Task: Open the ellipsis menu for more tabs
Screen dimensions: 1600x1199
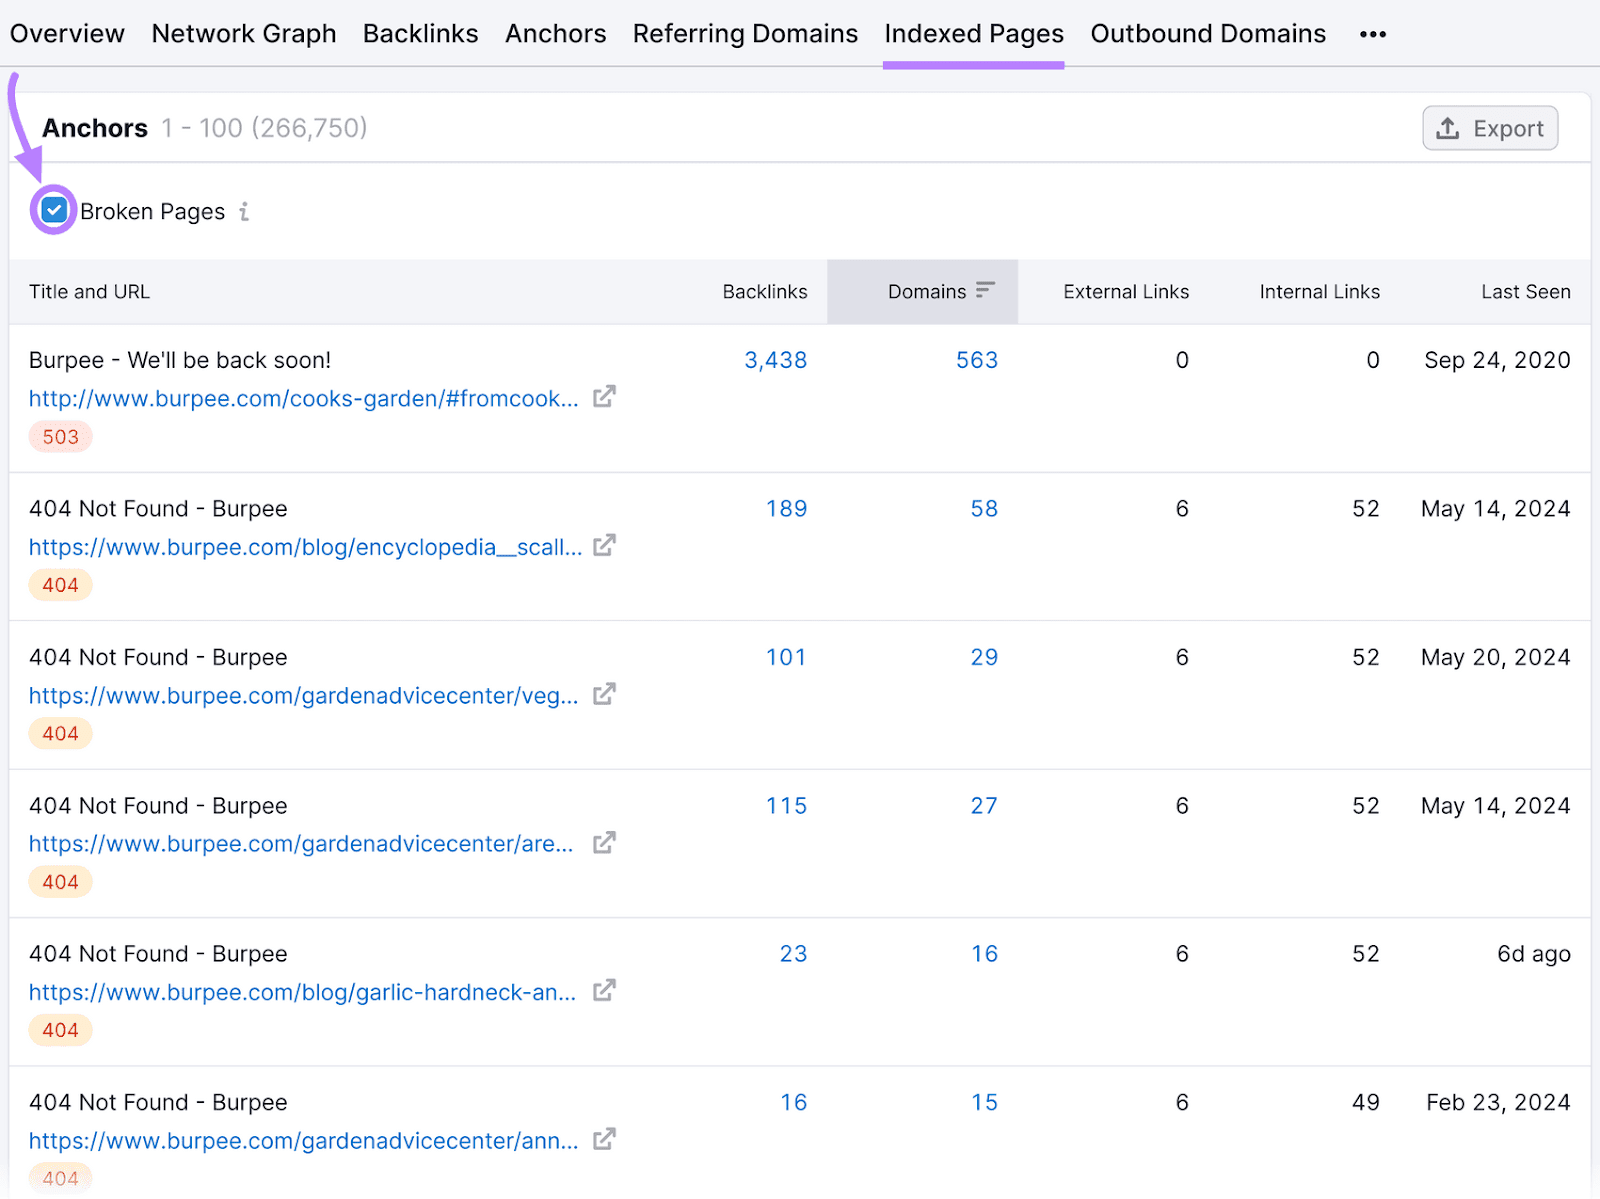Action: click(x=1372, y=33)
